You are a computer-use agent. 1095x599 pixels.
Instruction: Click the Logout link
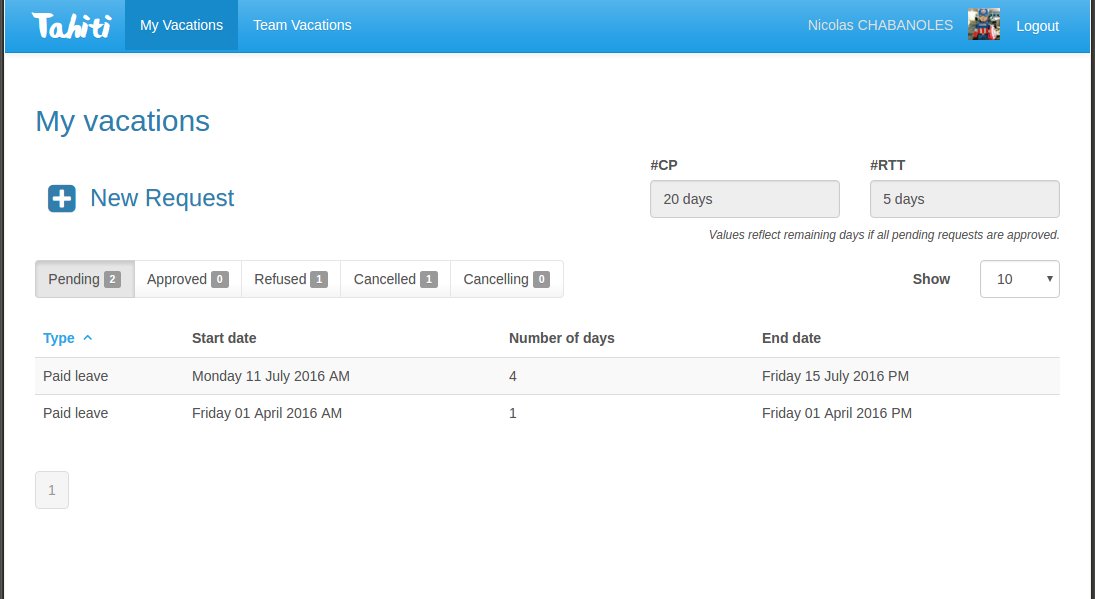(1037, 25)
